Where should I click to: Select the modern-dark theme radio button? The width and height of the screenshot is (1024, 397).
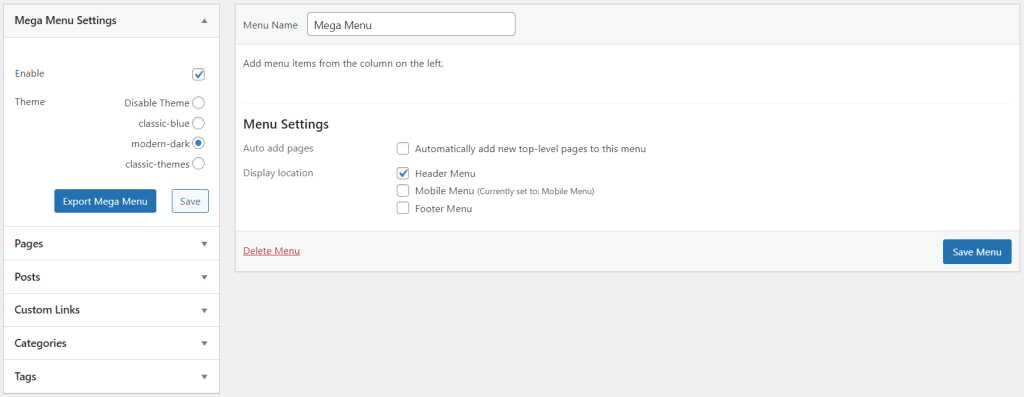(x=199, y=143)
